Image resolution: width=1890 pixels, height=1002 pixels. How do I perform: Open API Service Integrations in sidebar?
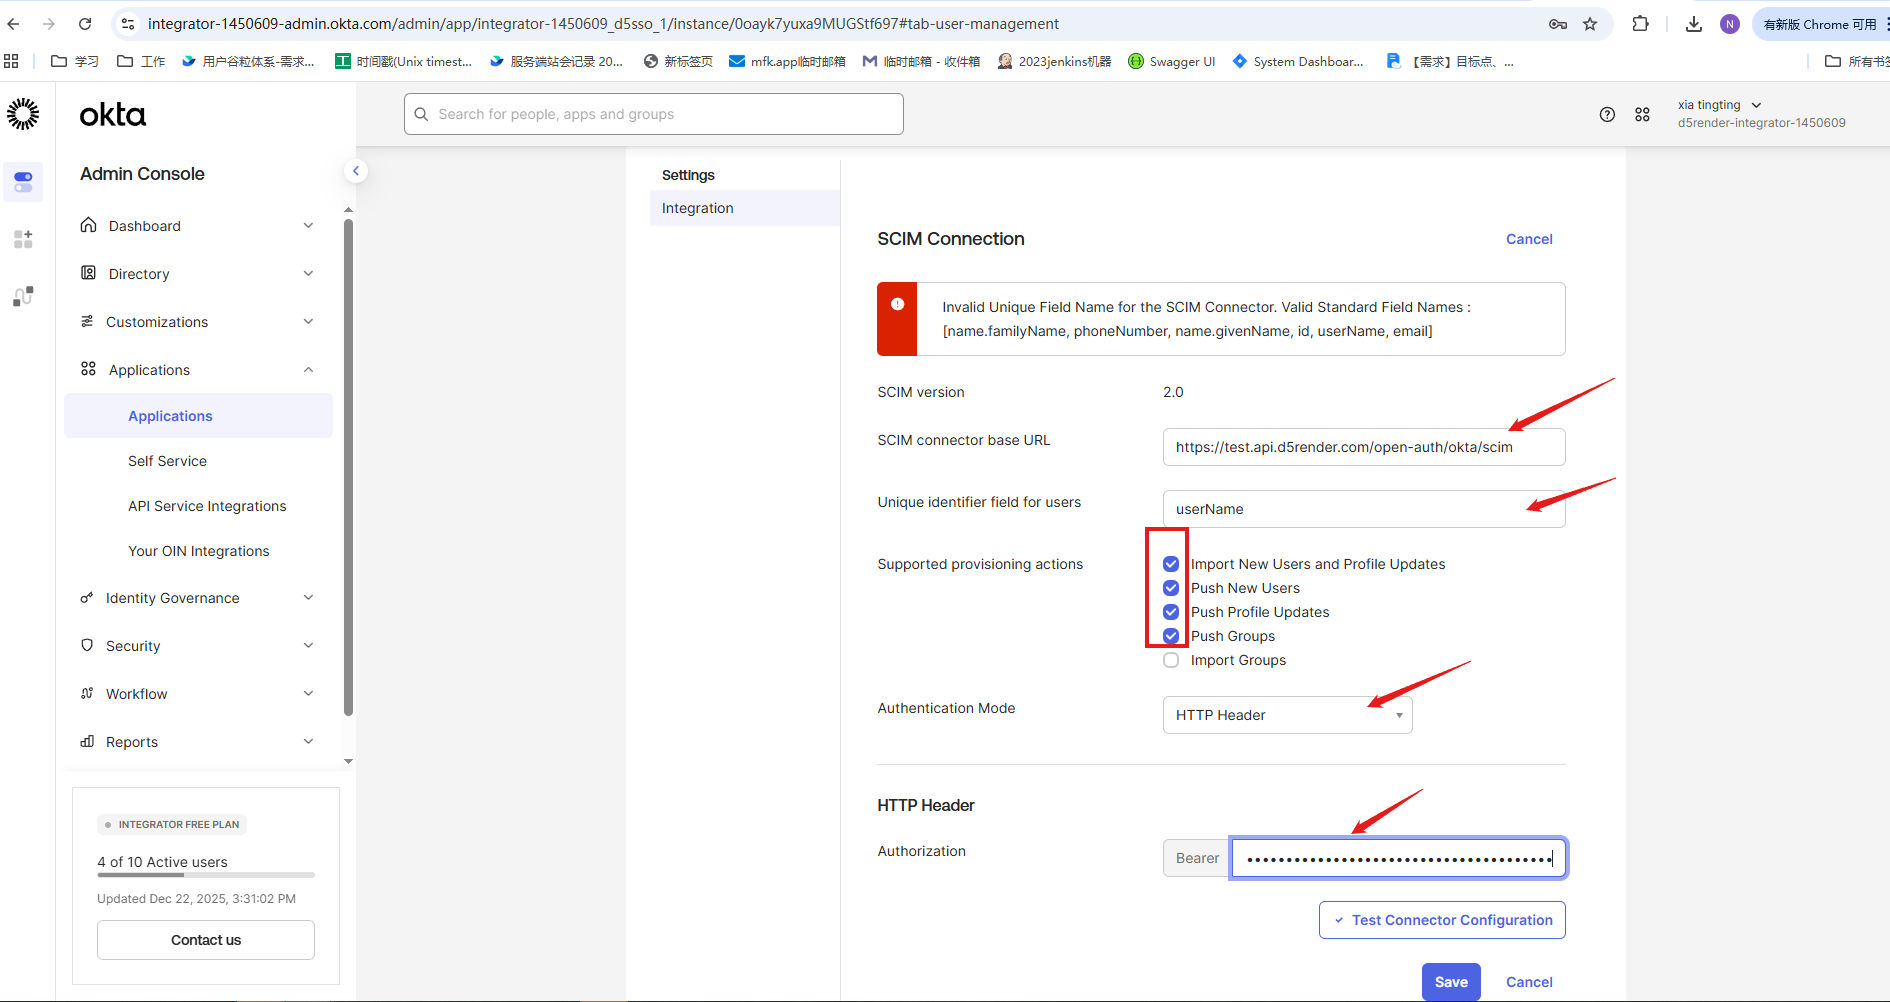(207, 506)
